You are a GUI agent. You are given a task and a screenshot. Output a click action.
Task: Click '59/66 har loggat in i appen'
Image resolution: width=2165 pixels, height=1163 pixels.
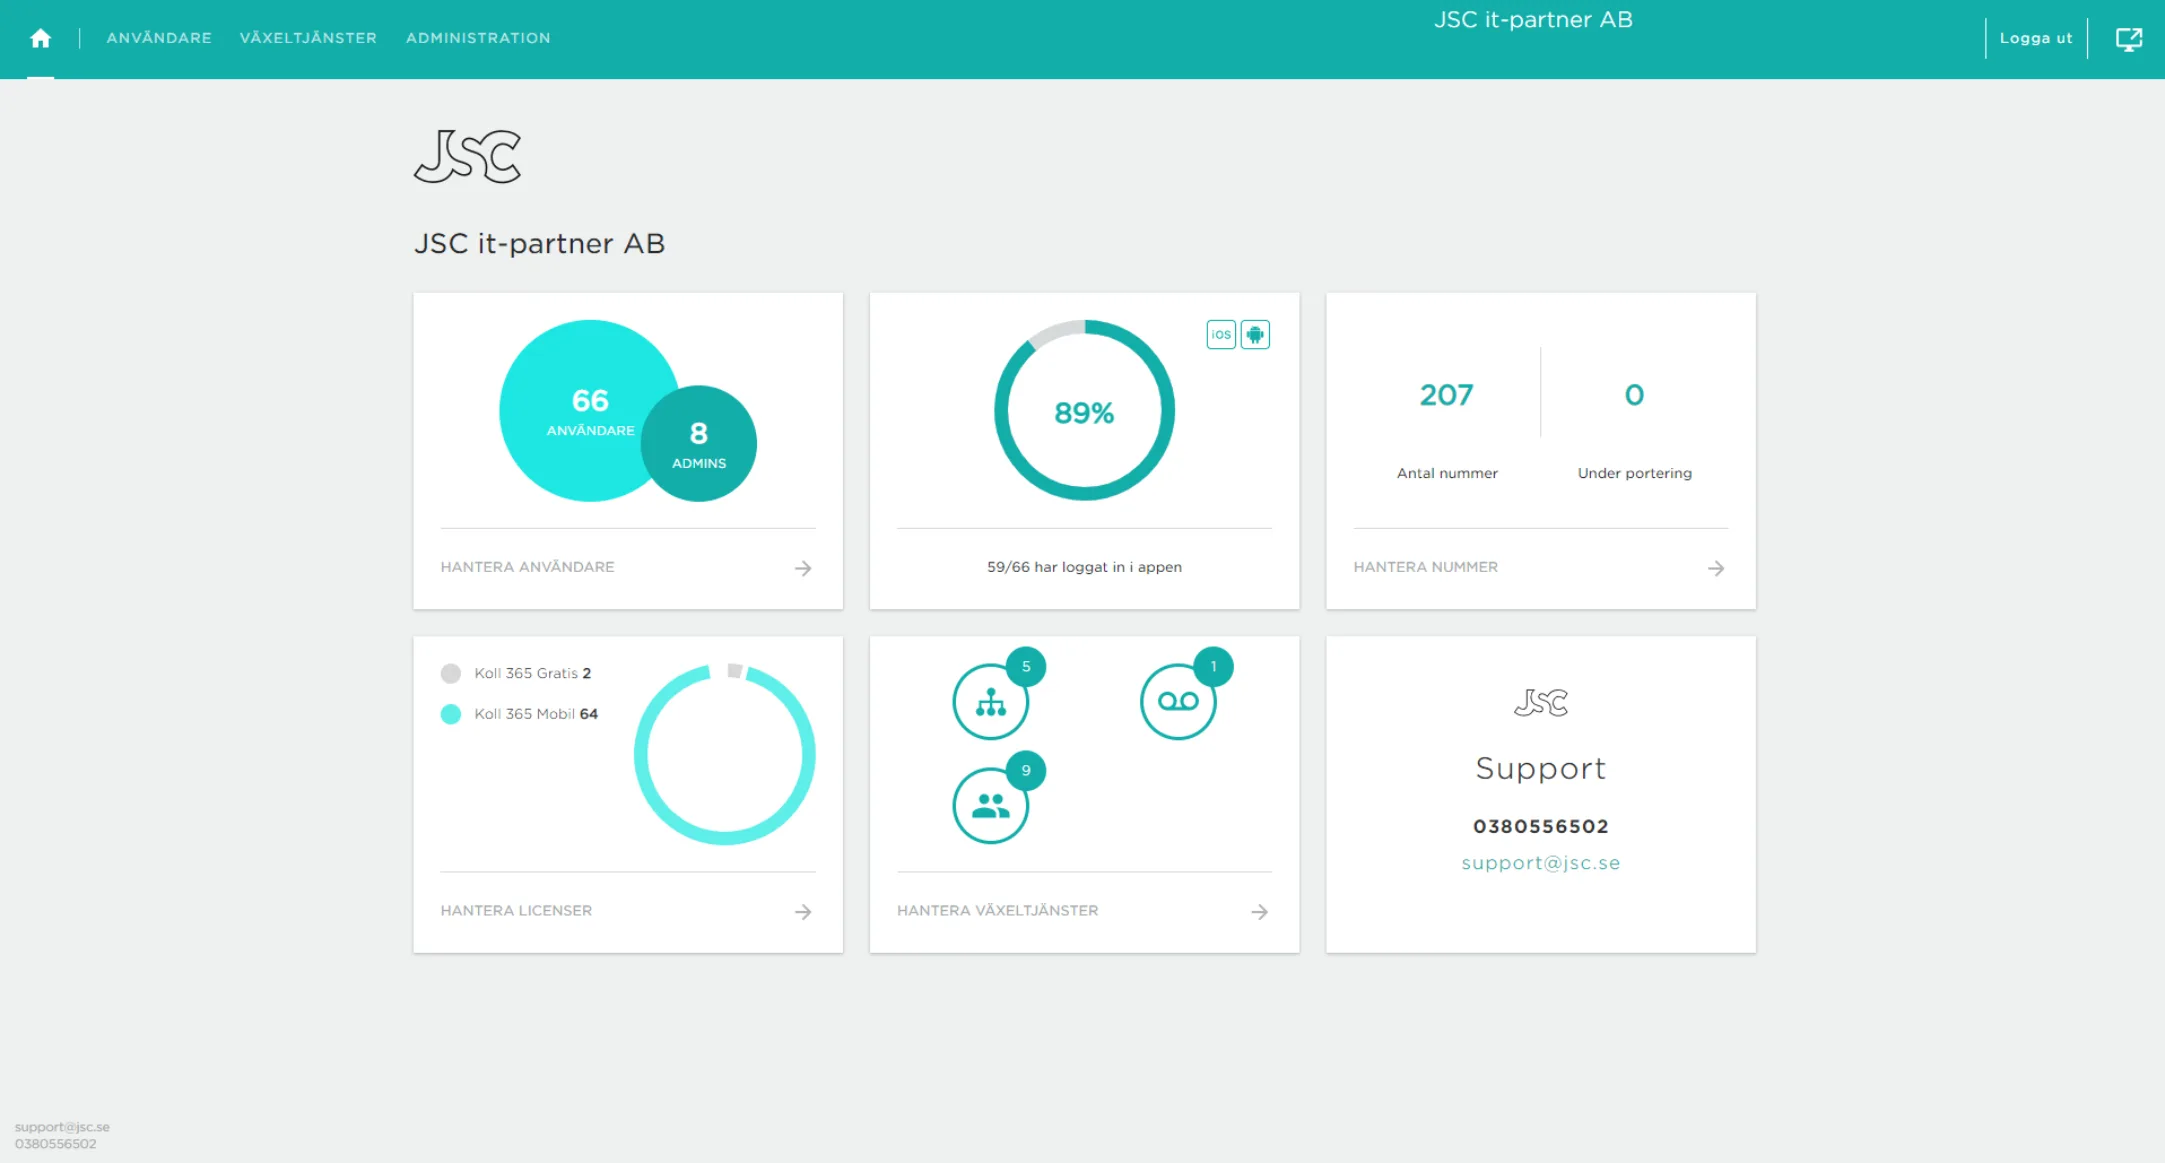coord(1084,567)
